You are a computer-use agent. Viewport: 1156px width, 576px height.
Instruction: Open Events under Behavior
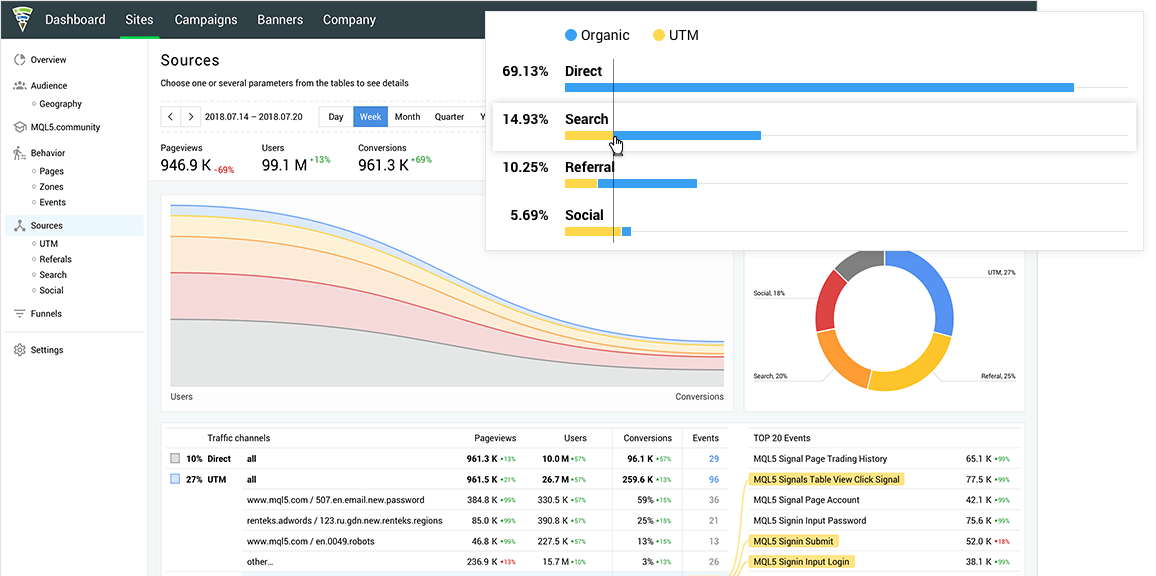point(52,202)
